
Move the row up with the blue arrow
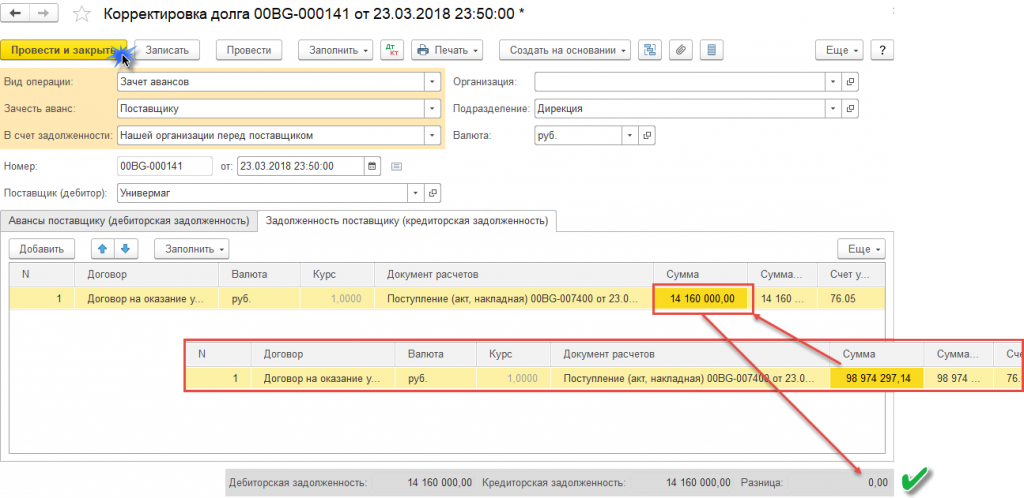[x=101, y=248]
